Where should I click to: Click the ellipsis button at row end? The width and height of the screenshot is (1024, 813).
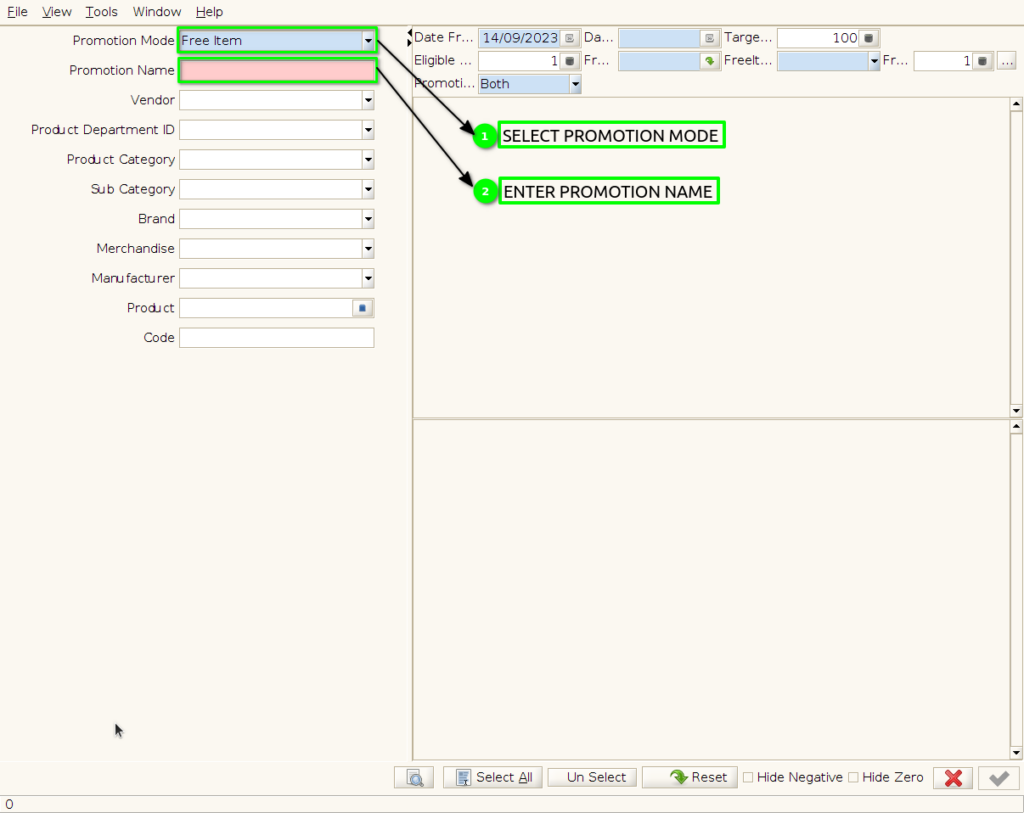pyautogui.click(x=1007, y=61)
